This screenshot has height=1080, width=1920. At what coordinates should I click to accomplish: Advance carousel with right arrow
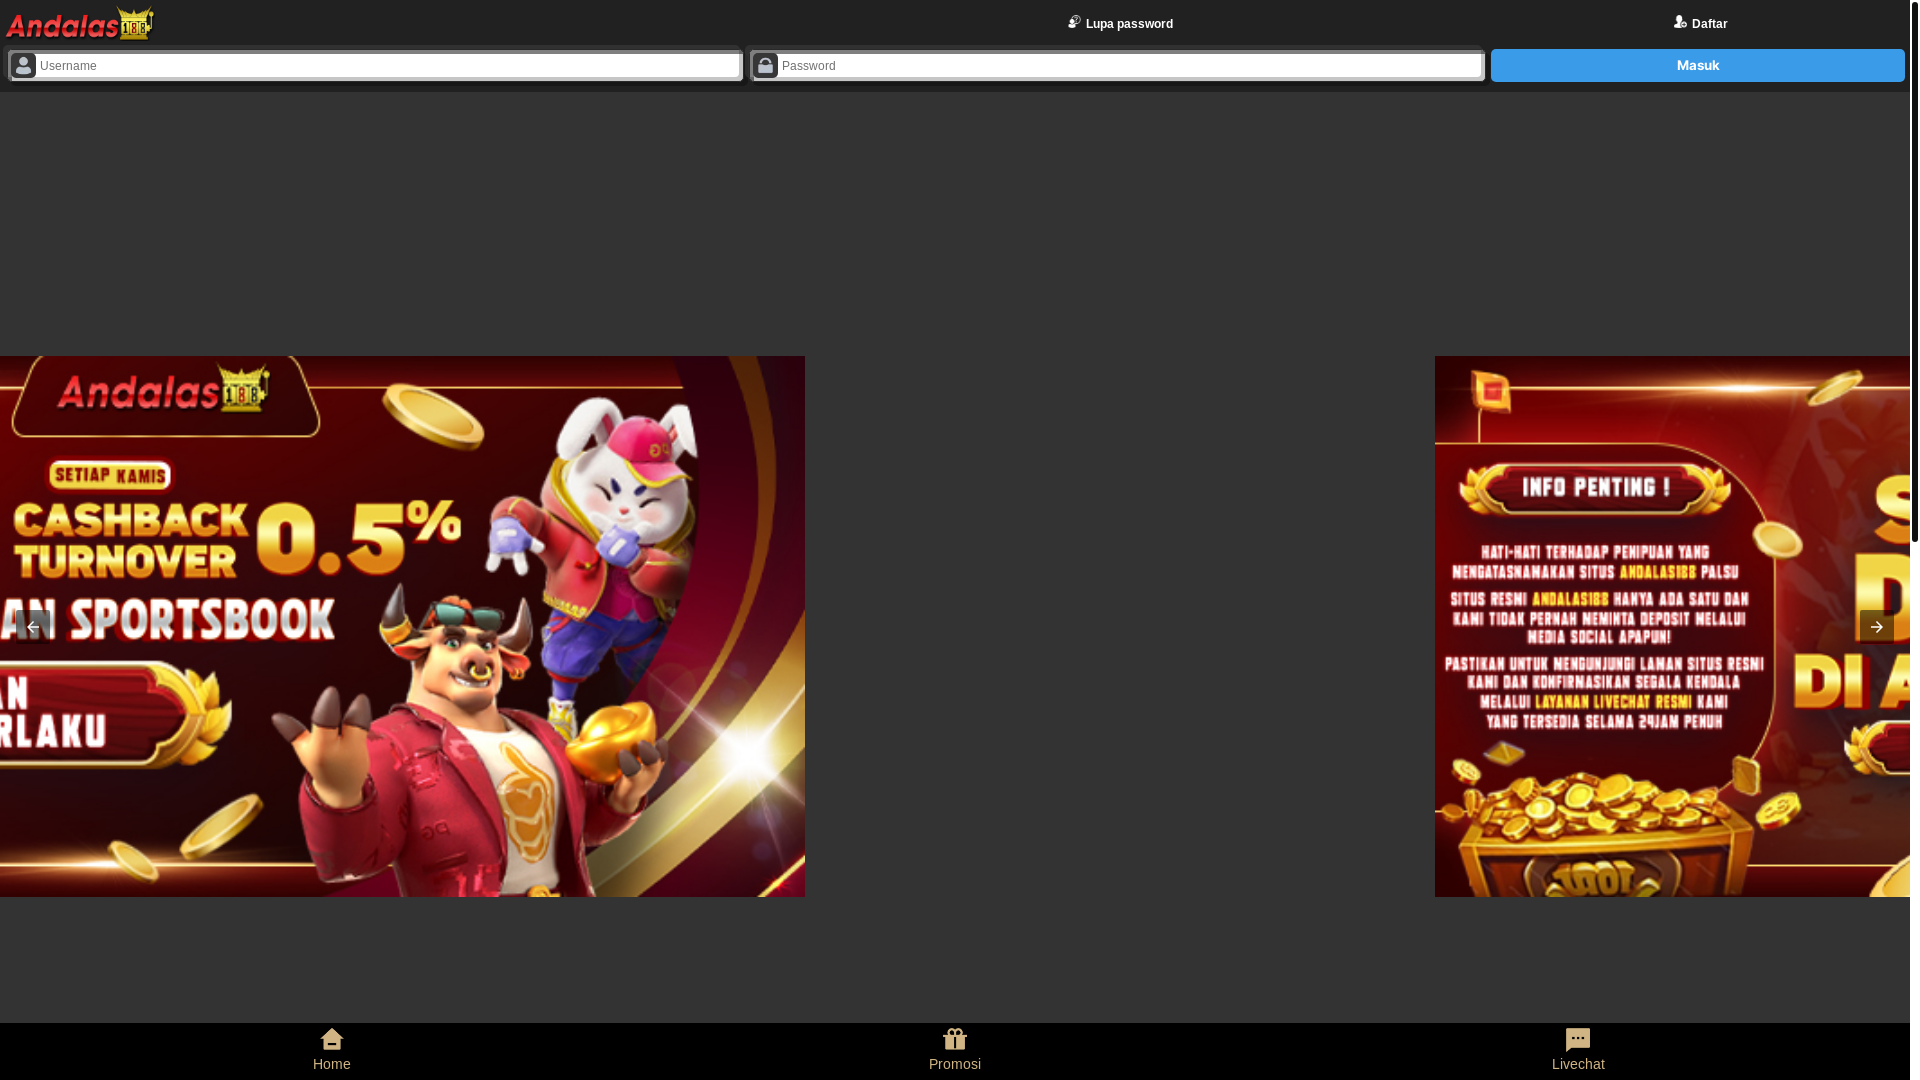pyautogui.click(x=1877, y=627)
